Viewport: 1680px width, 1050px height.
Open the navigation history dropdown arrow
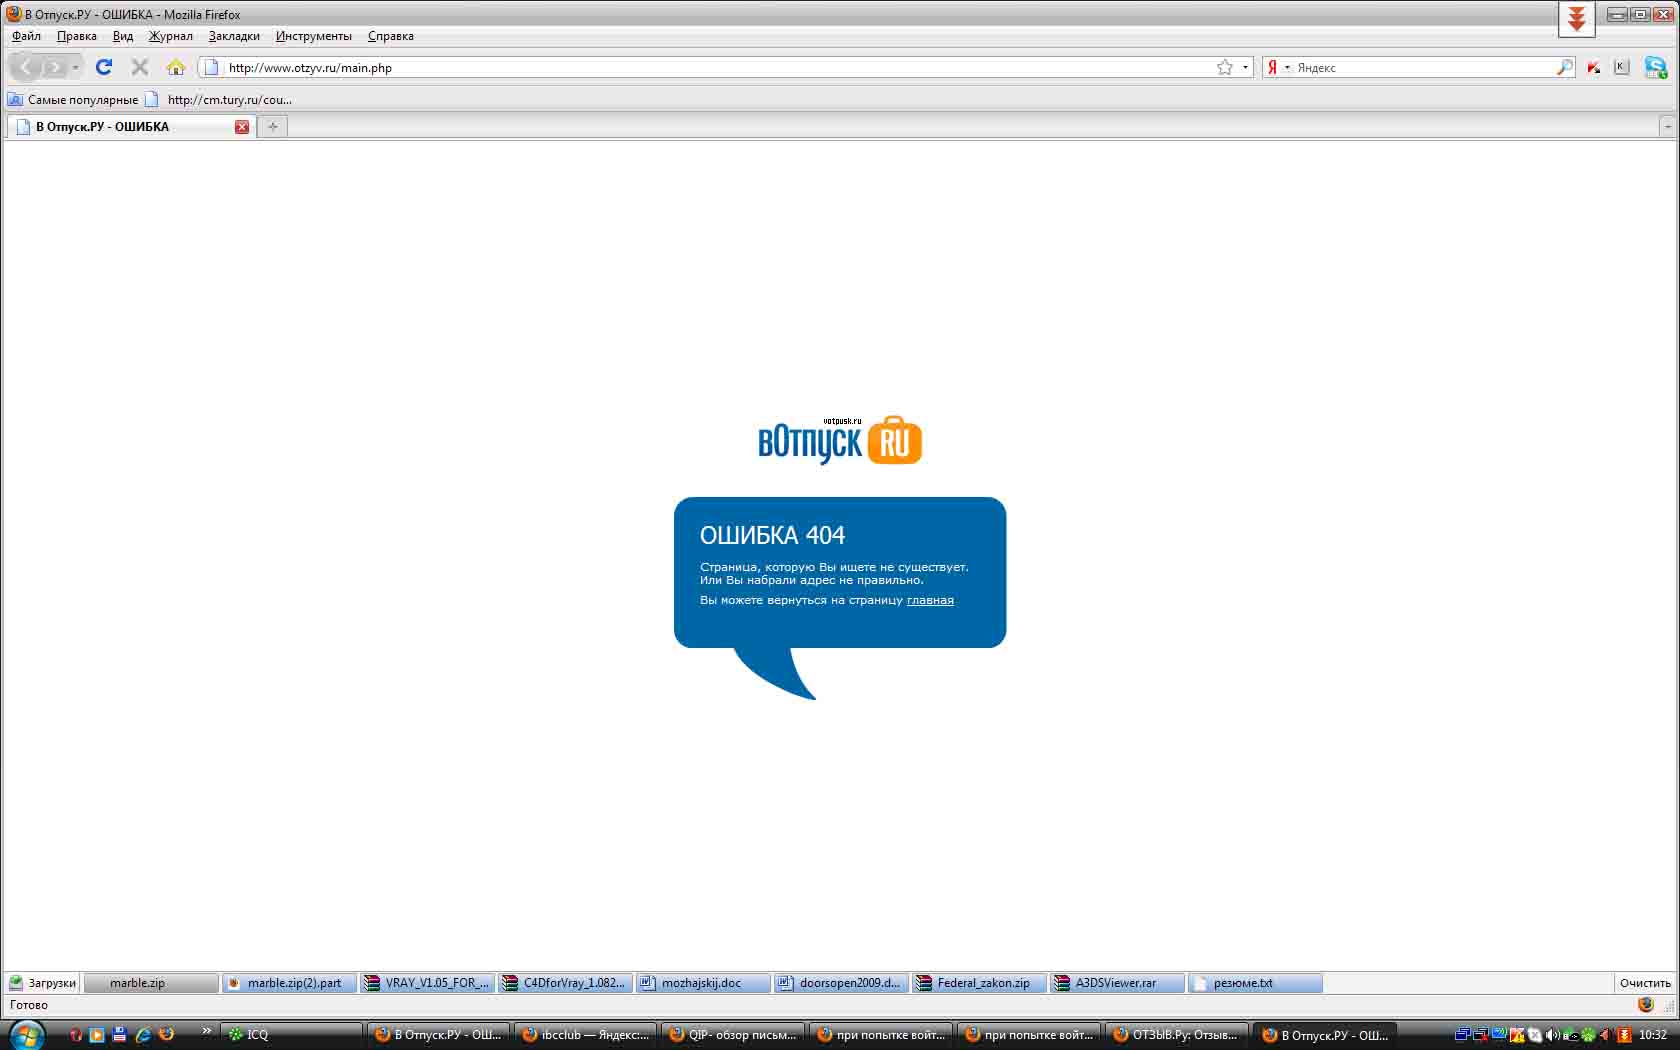75,68
